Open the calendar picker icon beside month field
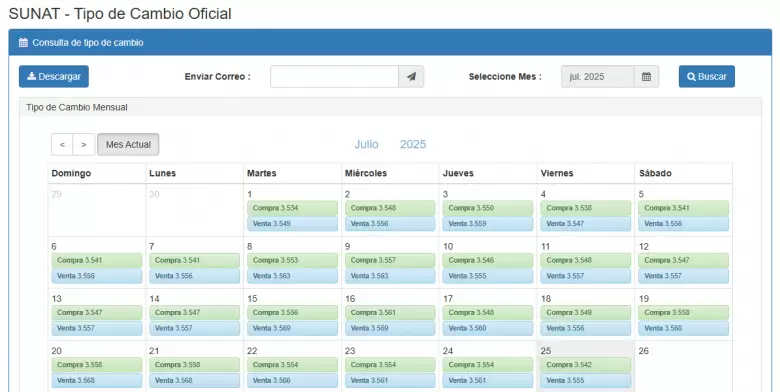 coord(646,77)
